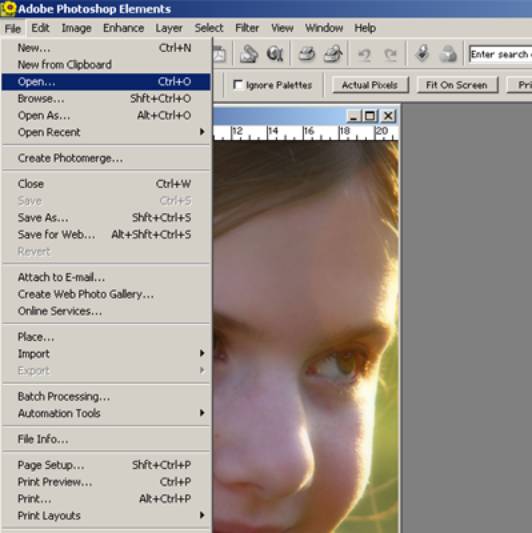532x533 pixels.
Task: Click the Fit On Screen button
Action: (457, 85)
